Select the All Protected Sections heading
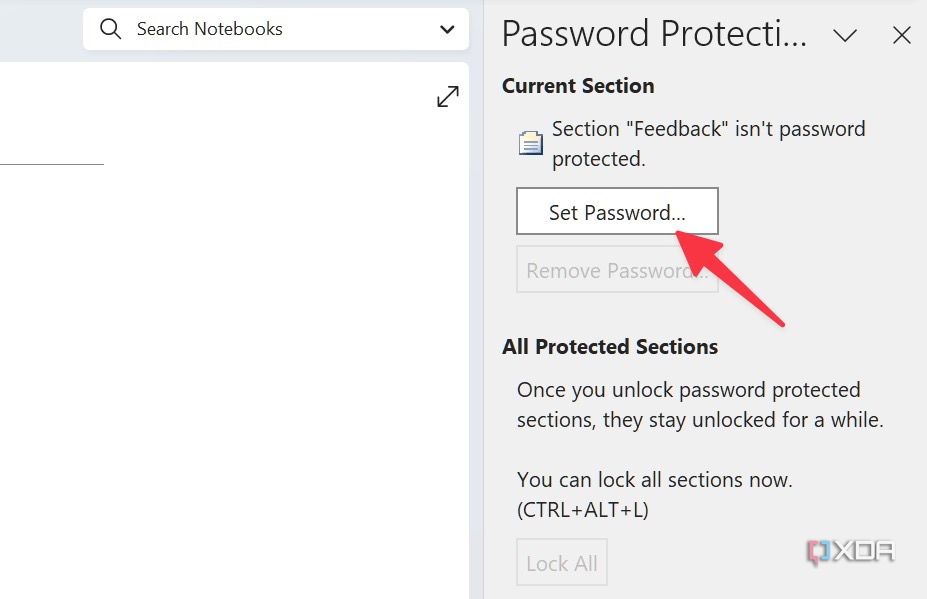This screenshot has height=599, width=927. (610, 347)
